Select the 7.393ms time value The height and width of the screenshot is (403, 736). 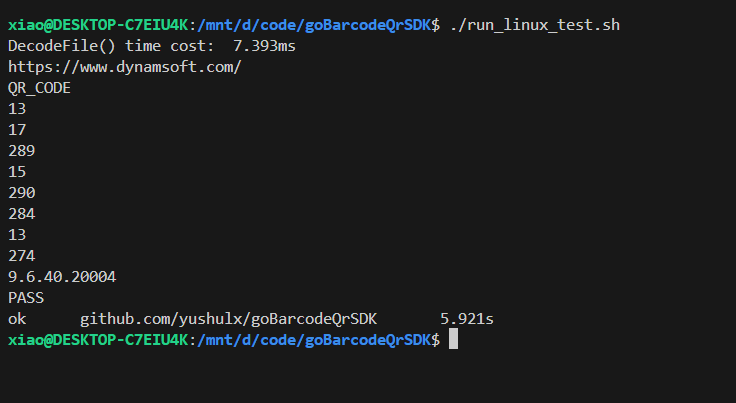(x=263, y=46)
